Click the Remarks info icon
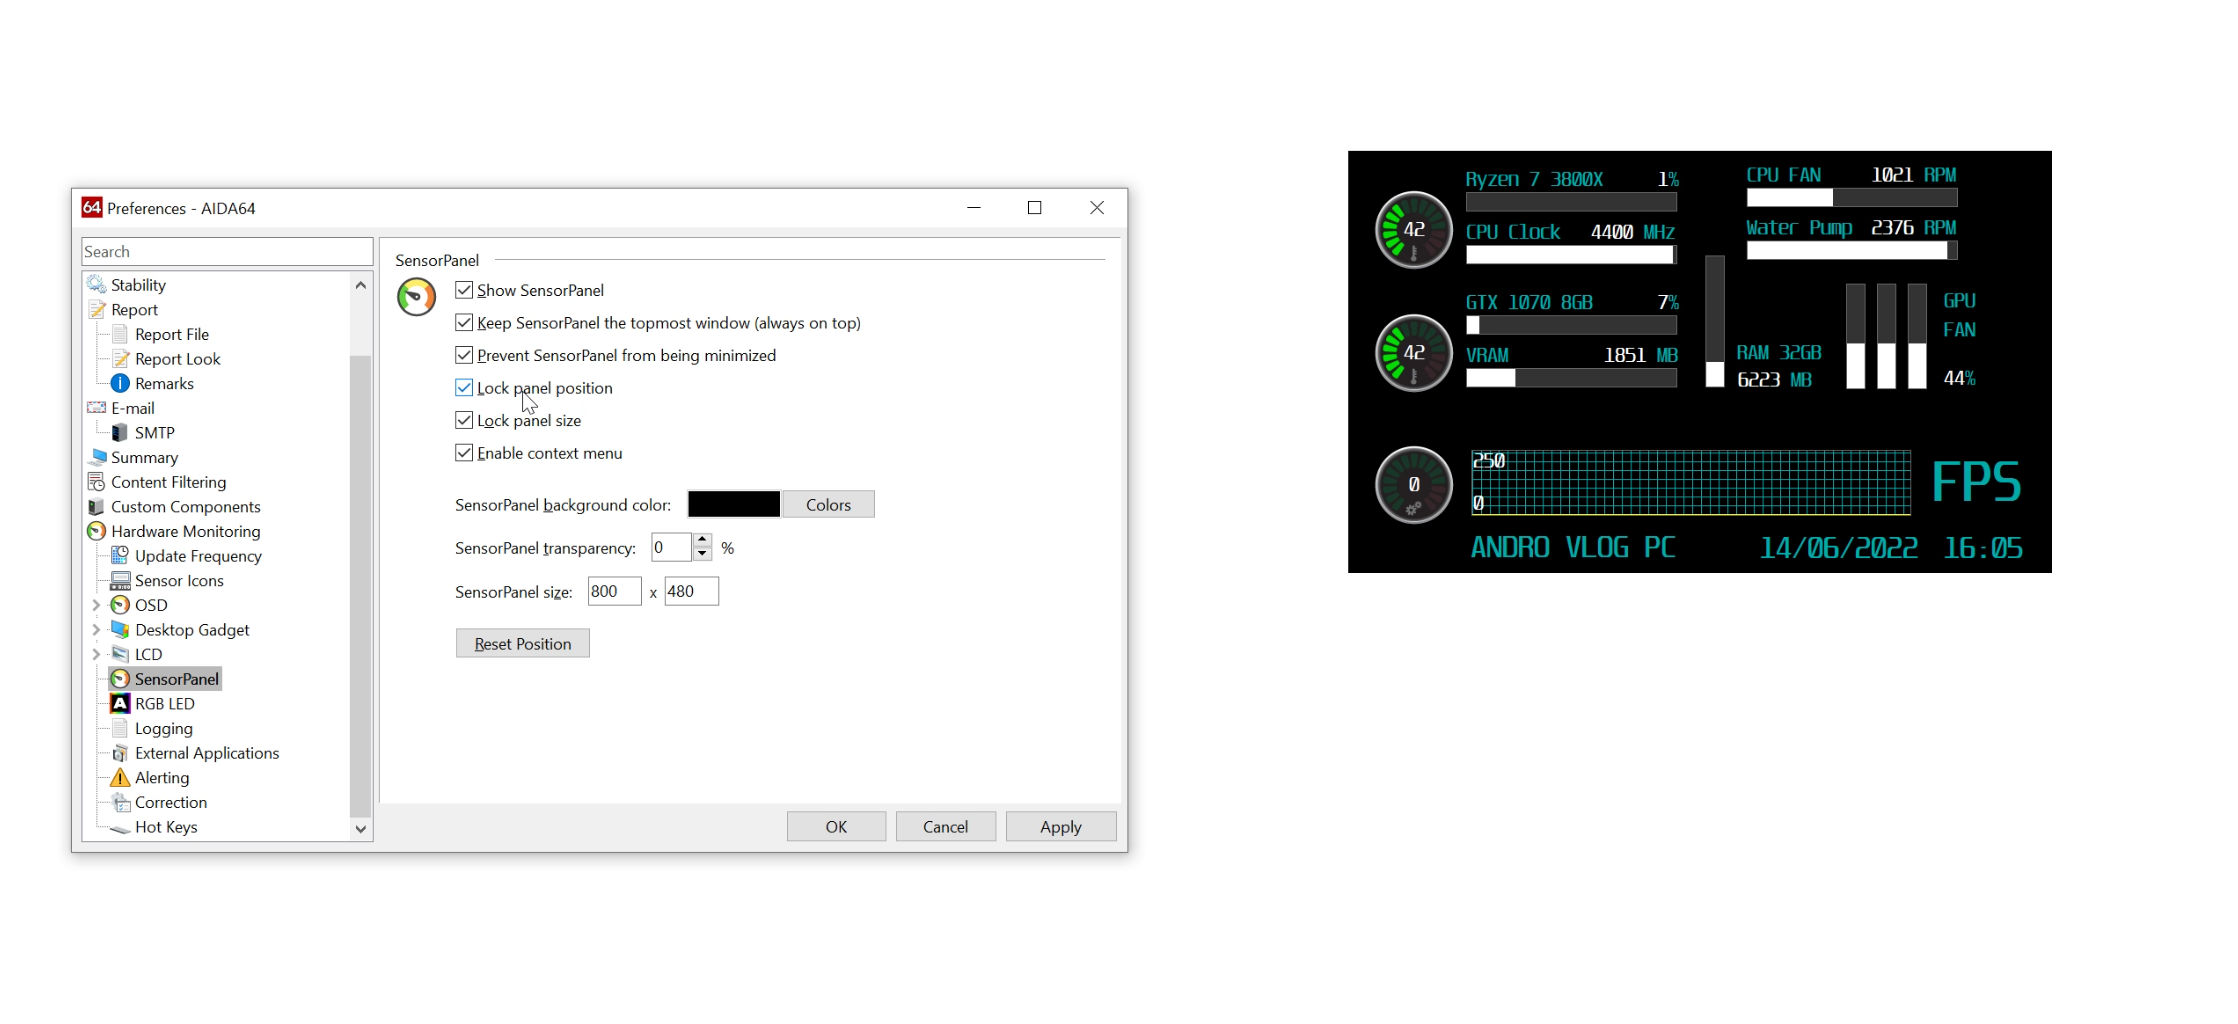 (x=120, y=383)
